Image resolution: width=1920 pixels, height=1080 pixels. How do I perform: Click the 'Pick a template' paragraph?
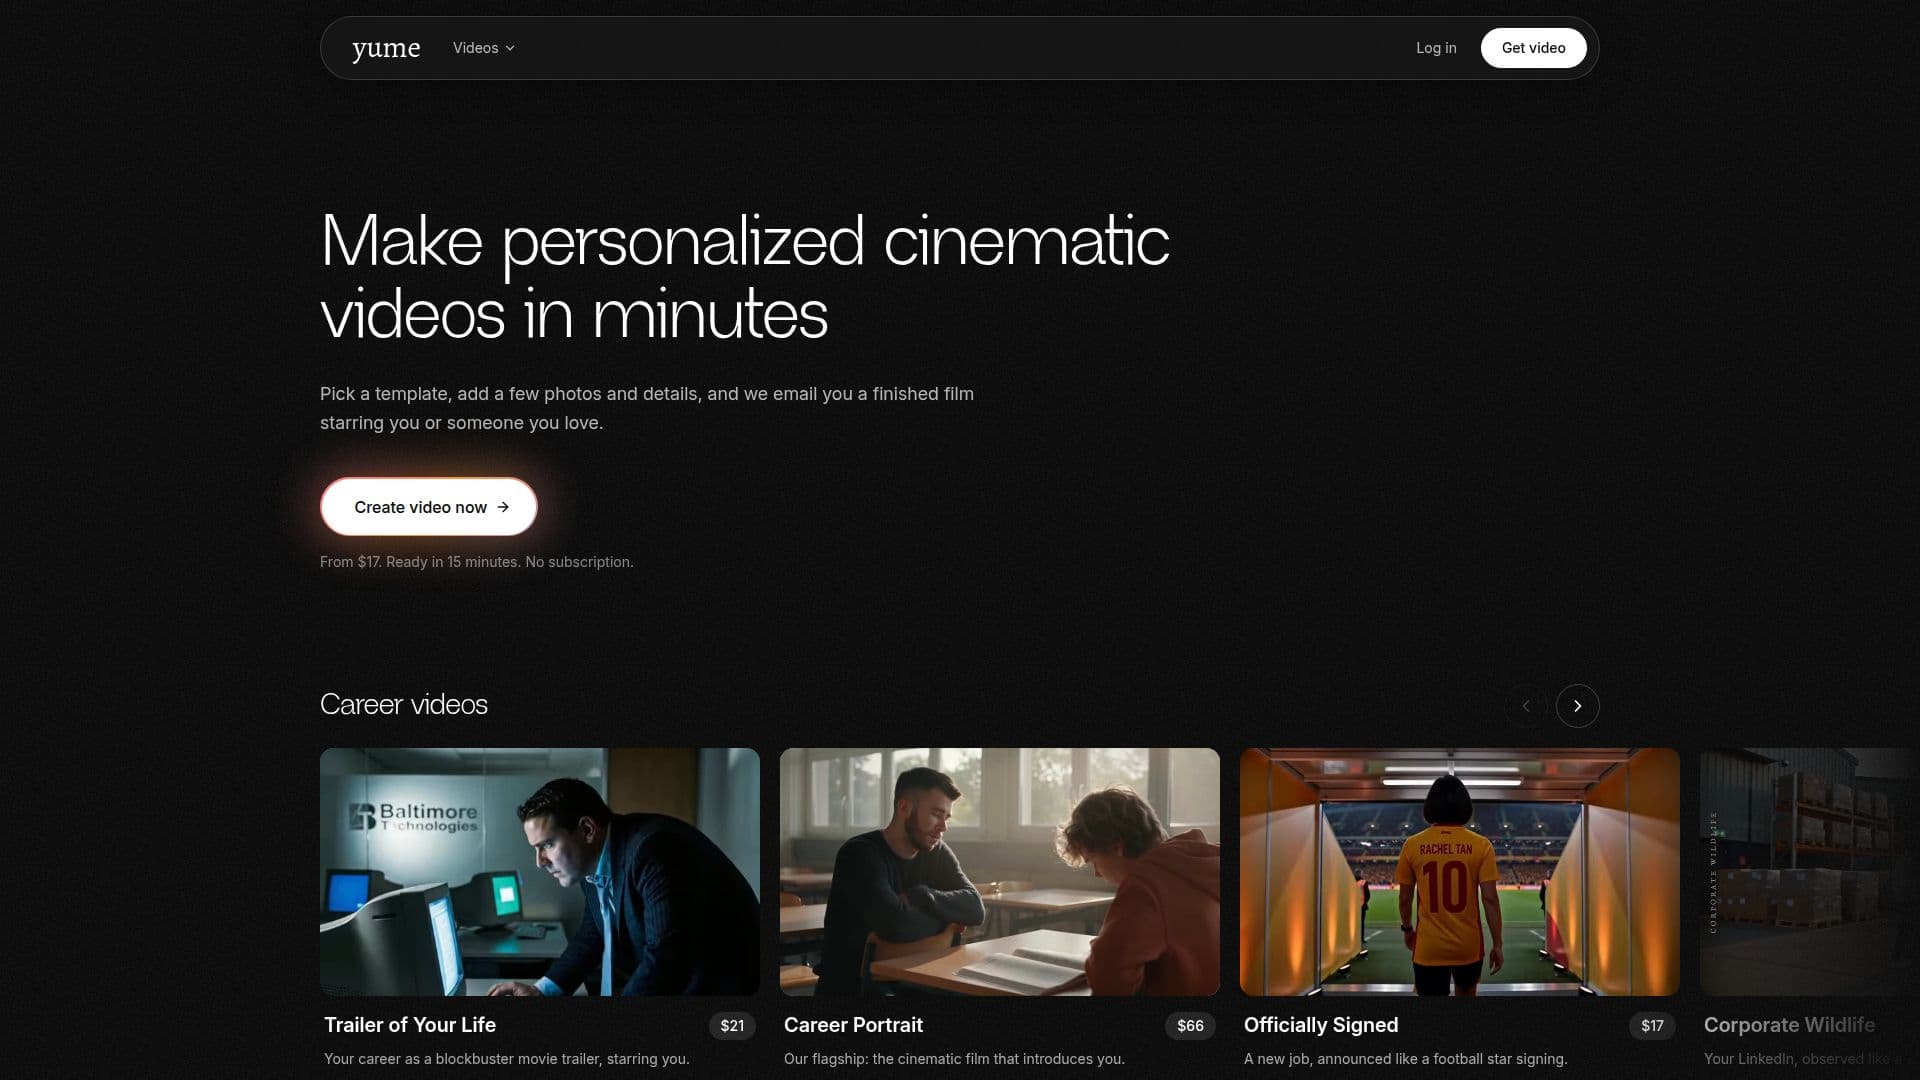point(647,408)
